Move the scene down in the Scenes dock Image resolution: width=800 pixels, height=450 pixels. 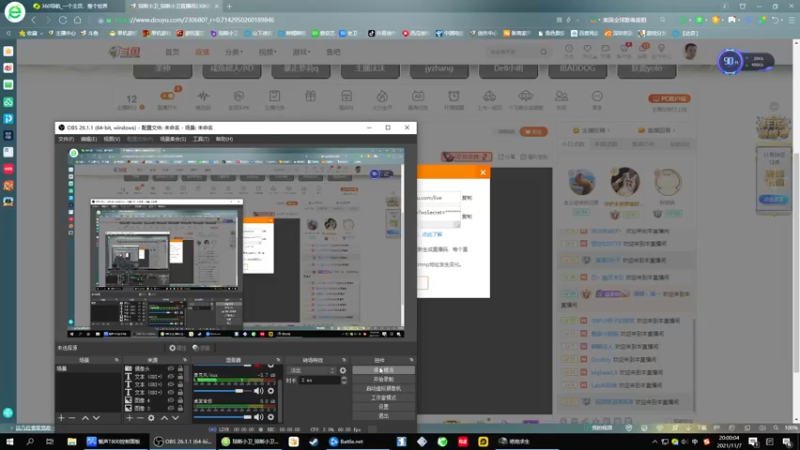96,418
